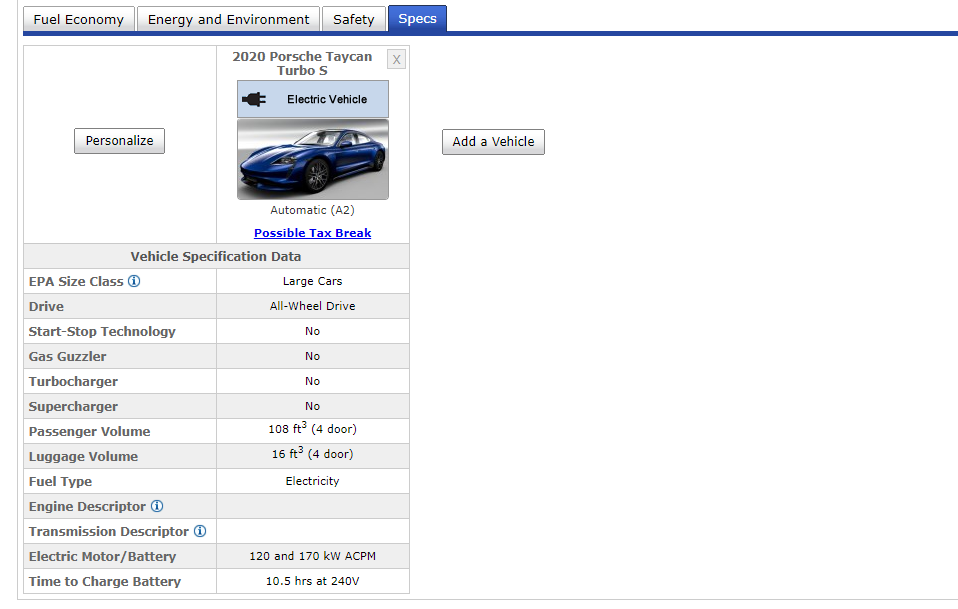Remove the Porsche Taycan with the X button
958x609 pixels.
397,59
